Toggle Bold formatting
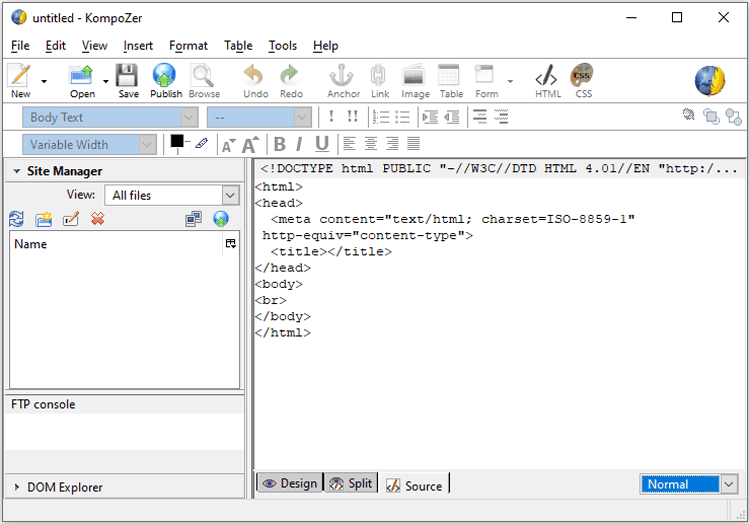This screenshot has width=750, height=524. click(280, 144)
